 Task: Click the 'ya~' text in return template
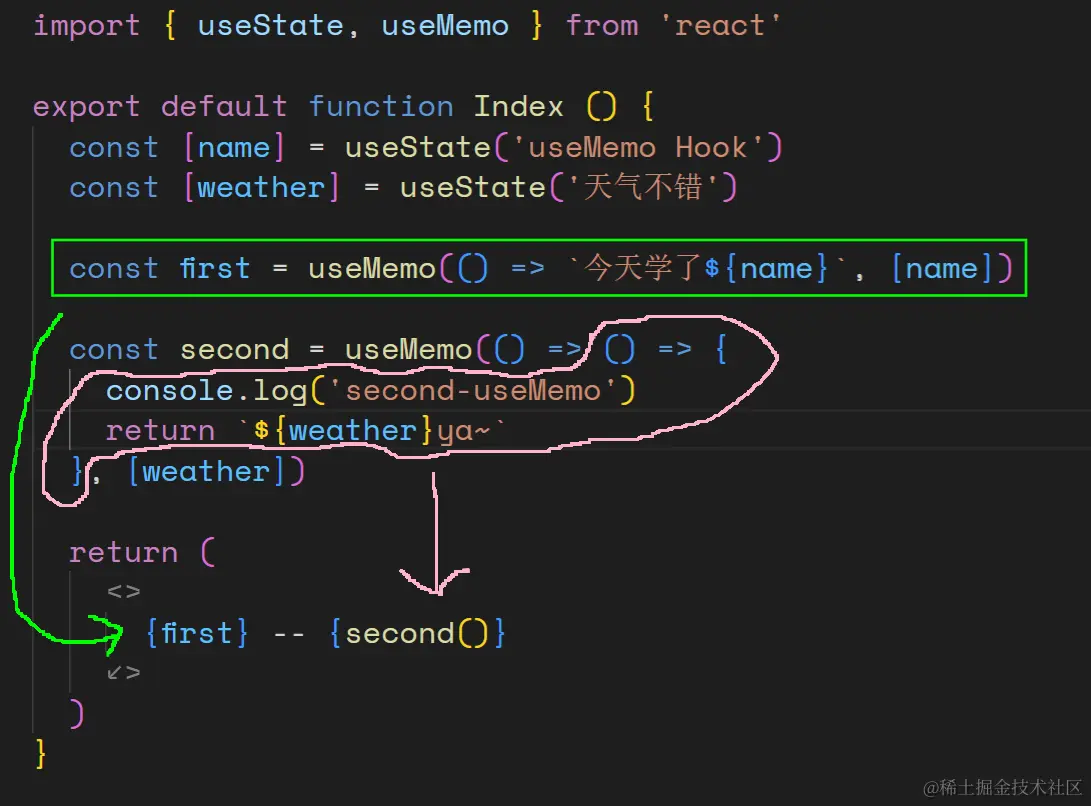(x=463, y=432)
